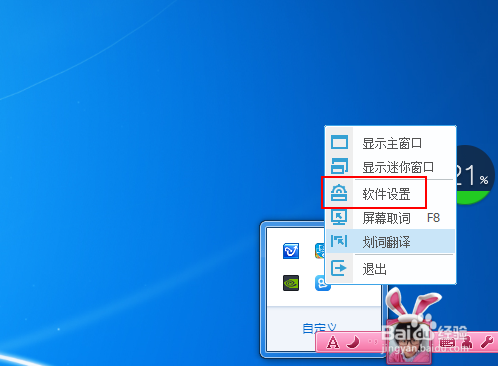Toggle the moon half-width icon on input bar

pos(353,342)
